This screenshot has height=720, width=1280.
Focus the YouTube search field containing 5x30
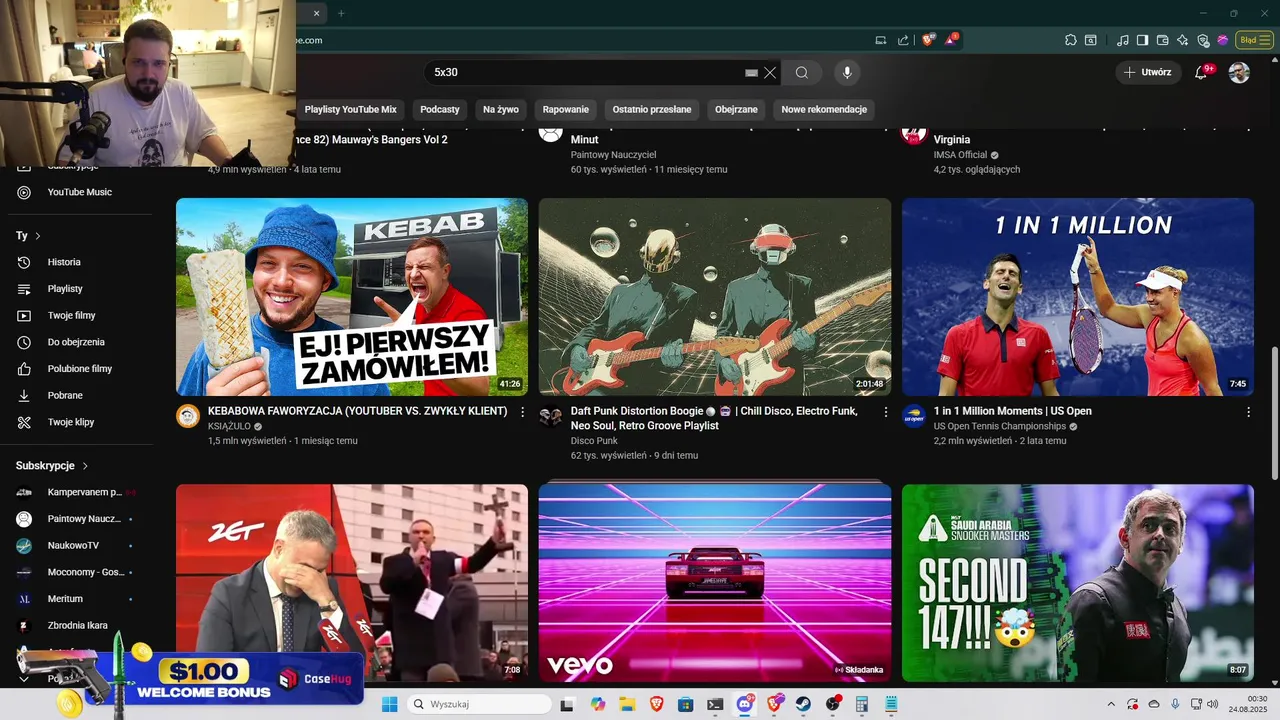pyautogui.click(x=587, y=72)
